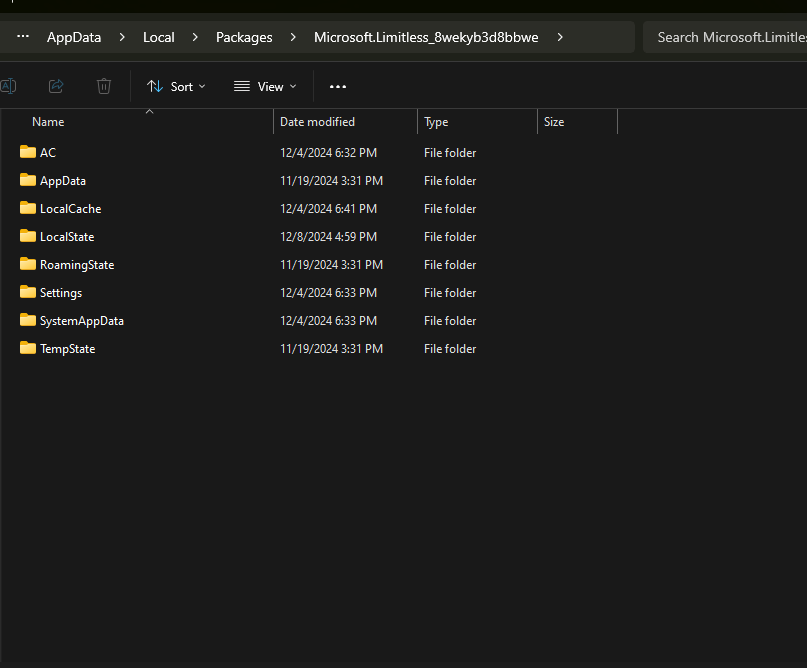Screen dimensions: 807x668
Task: Sort by the Date modified column header
Action: click(317, 122)
